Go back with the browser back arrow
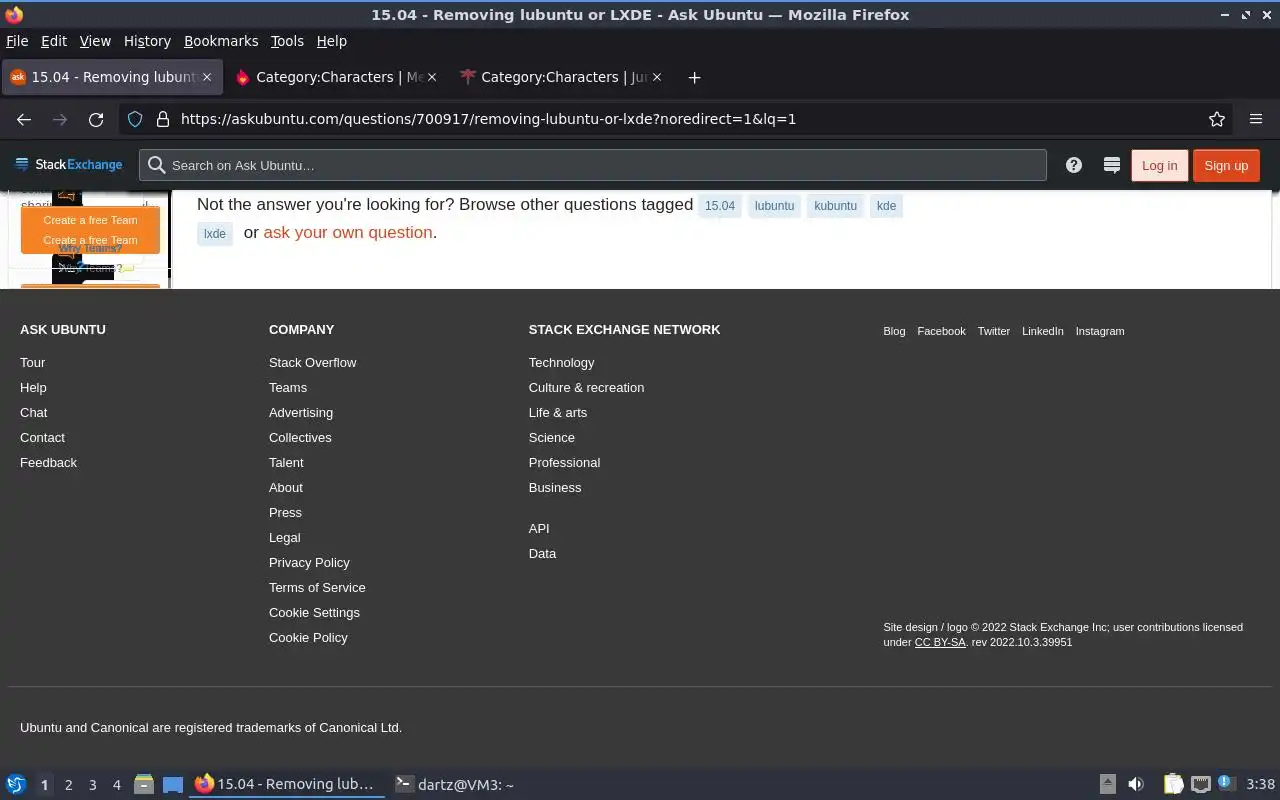1280x800 pixels. 24,119
